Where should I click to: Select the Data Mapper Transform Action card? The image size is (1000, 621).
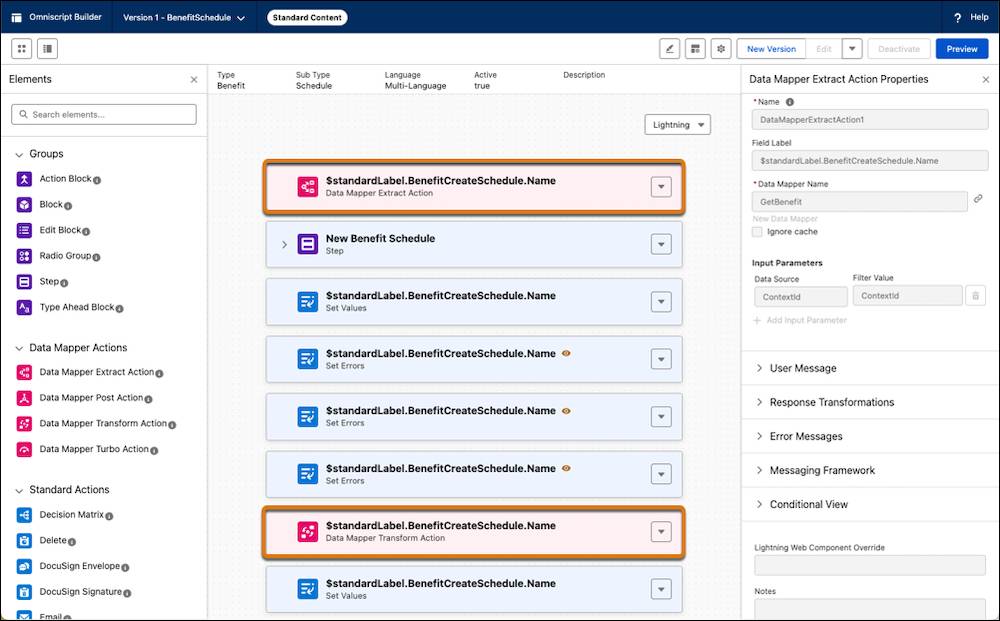click(474, 532)
